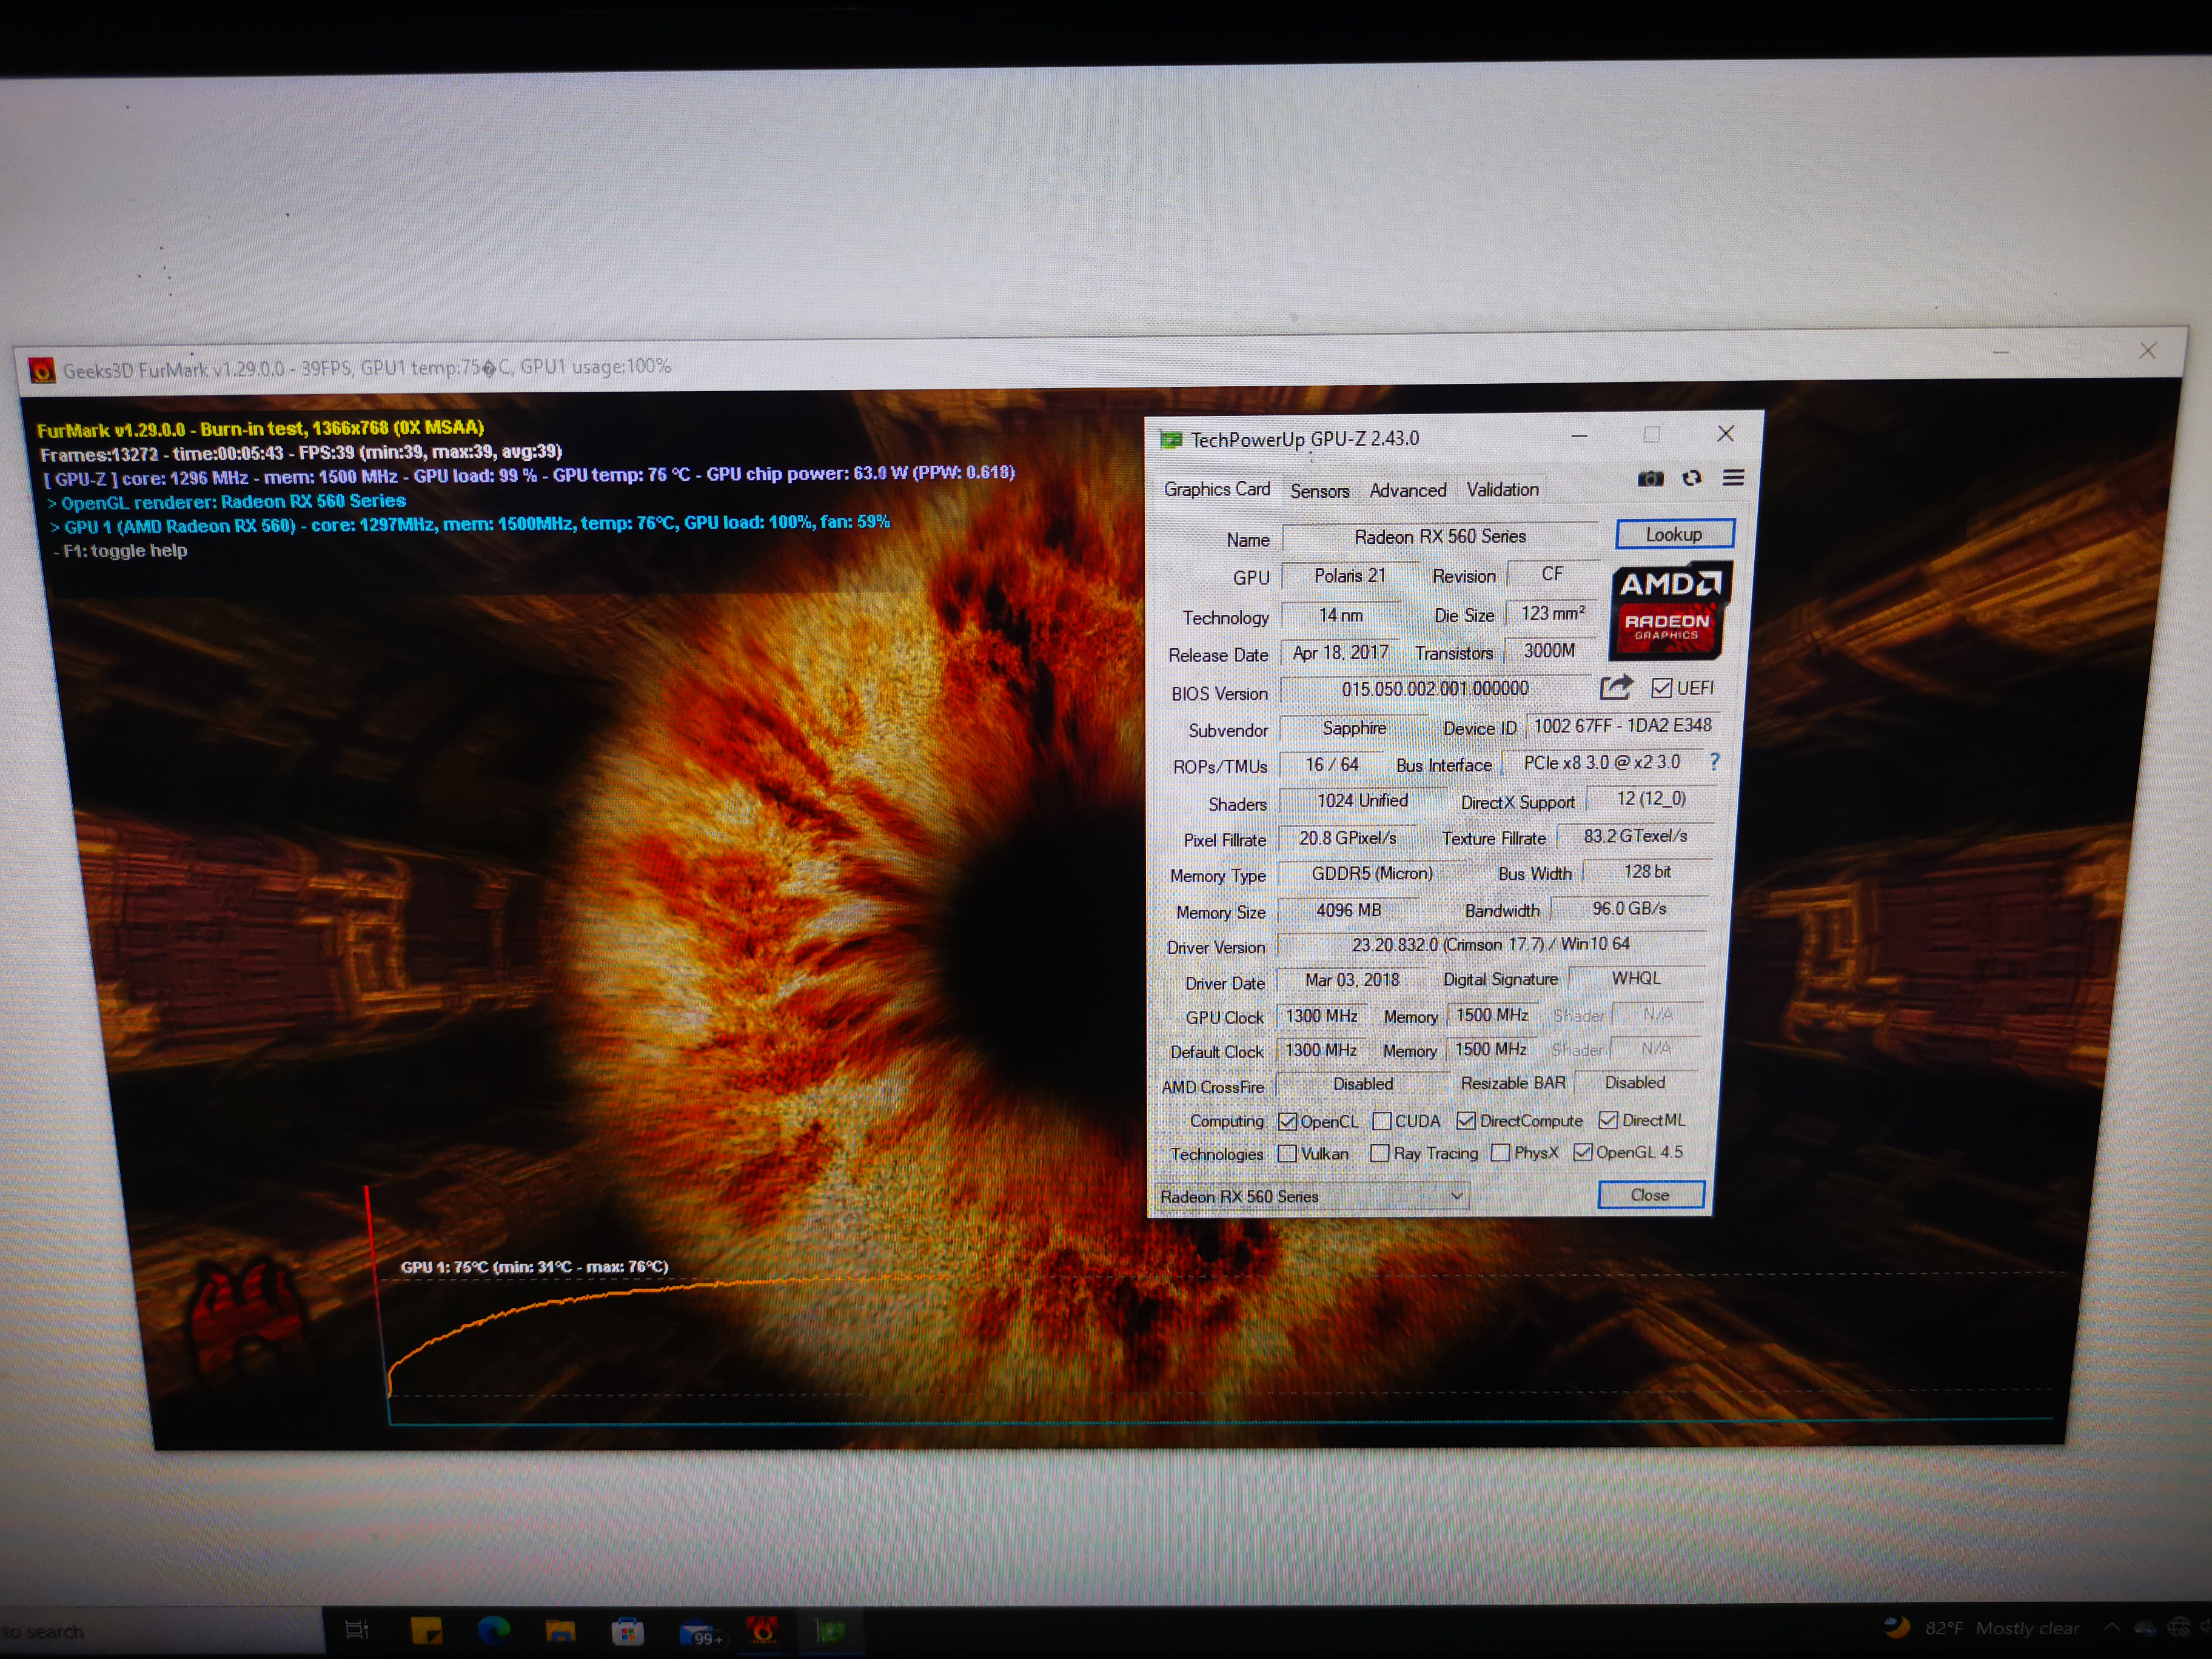2212x1659 pixels.
Task: Toggle the CUDA checkbox
Action: pos(1382,1121)
